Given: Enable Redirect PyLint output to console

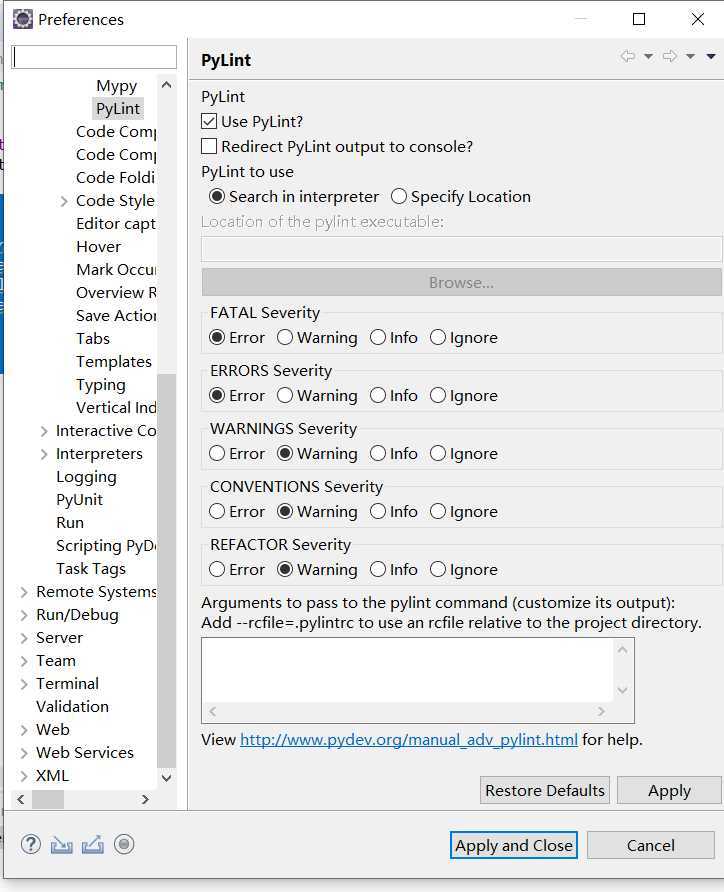Looking at the screenshot, I should pos(209,146).
